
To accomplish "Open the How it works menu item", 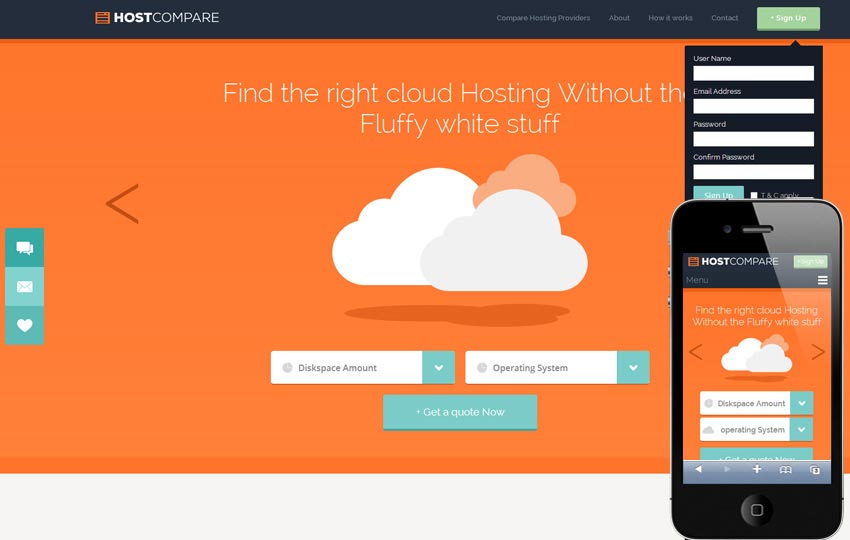I will click(x=670, y=18).
